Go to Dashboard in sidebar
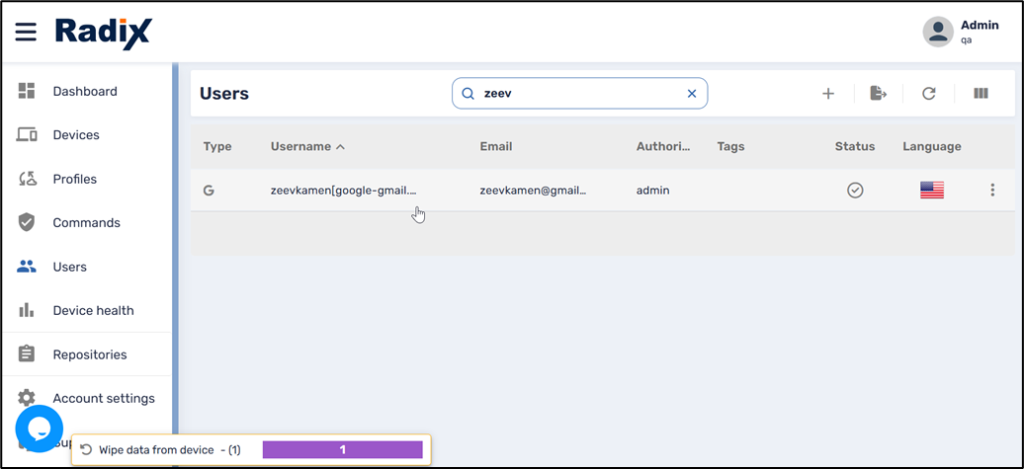 tap(85, 91)
